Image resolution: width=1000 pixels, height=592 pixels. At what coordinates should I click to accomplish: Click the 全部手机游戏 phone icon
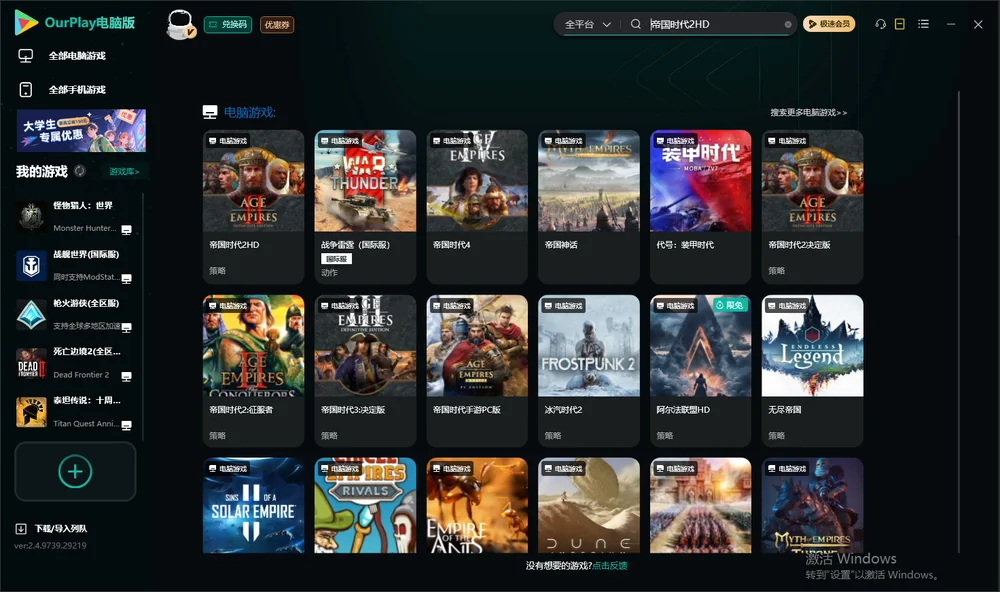click(26, 90)
